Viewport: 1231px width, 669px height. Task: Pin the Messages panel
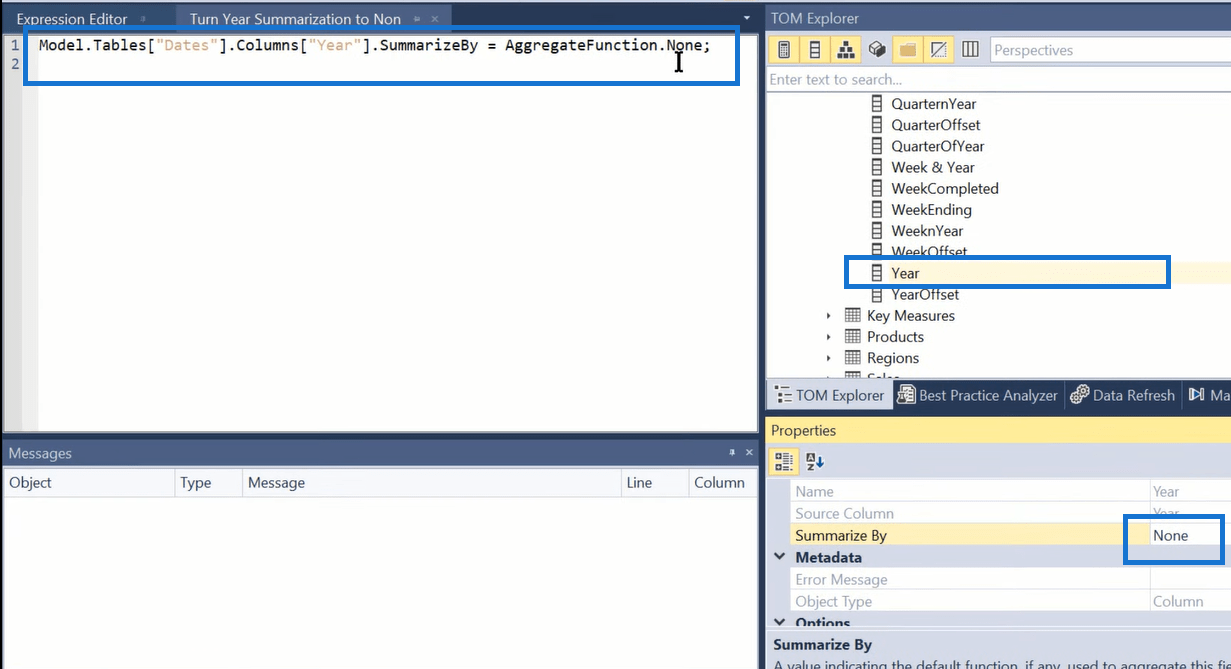(x=731, y=453)
